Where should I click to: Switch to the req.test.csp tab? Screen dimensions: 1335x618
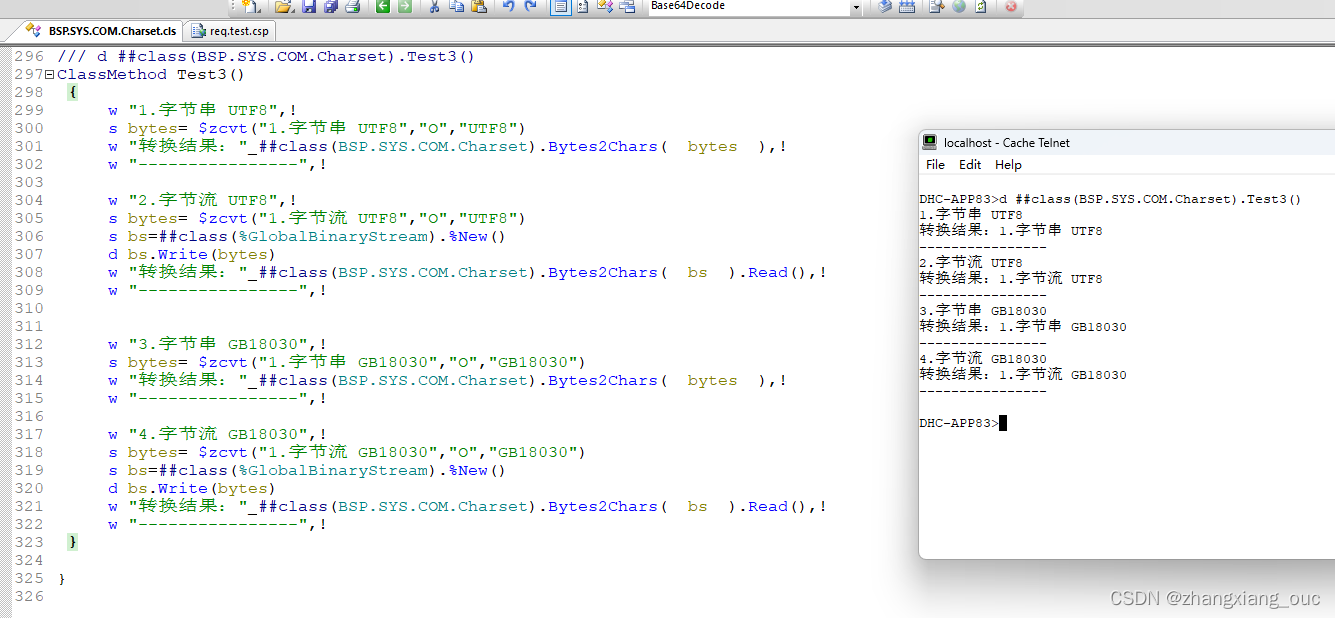pos(230,31)
